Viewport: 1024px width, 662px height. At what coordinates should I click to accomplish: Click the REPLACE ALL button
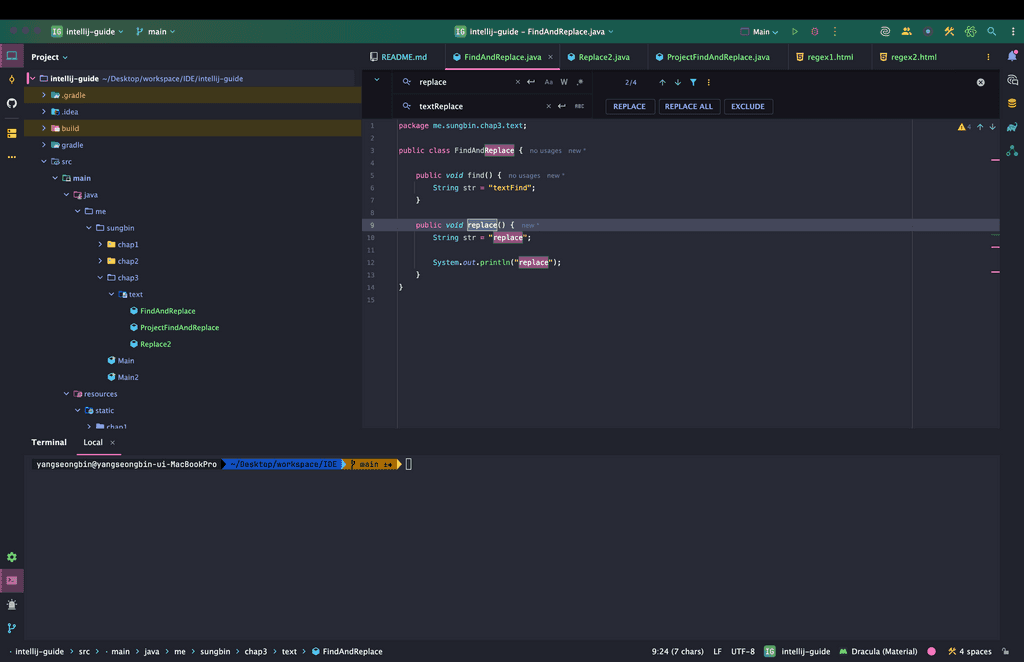(688, 106)
